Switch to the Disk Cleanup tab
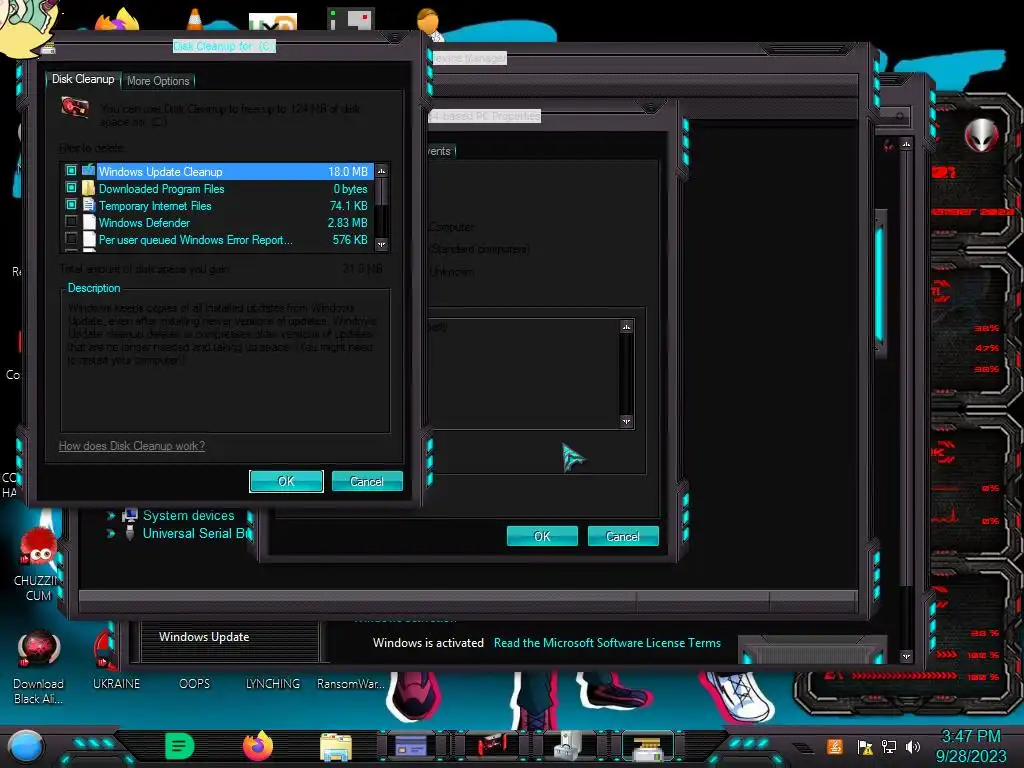The width and height of the screenshot is (1024, 768). pyautogui.click(x=83, y=79)
